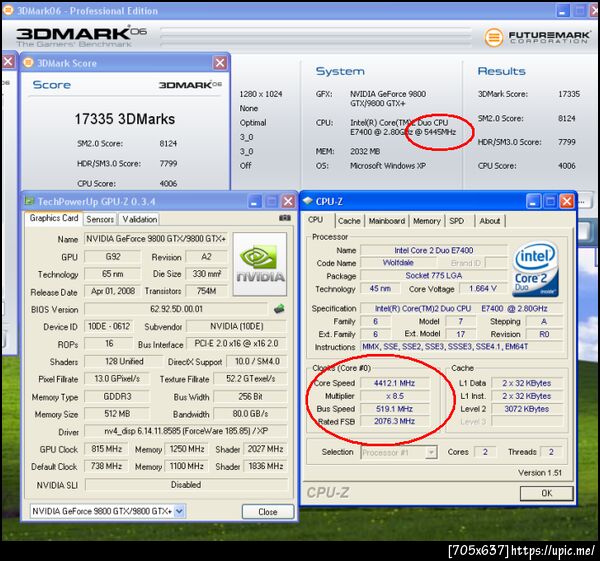The image size is (600, 561).
Task: Click the Driver field nv4_disp ForceWare
Action: click(x=186, y=431)
